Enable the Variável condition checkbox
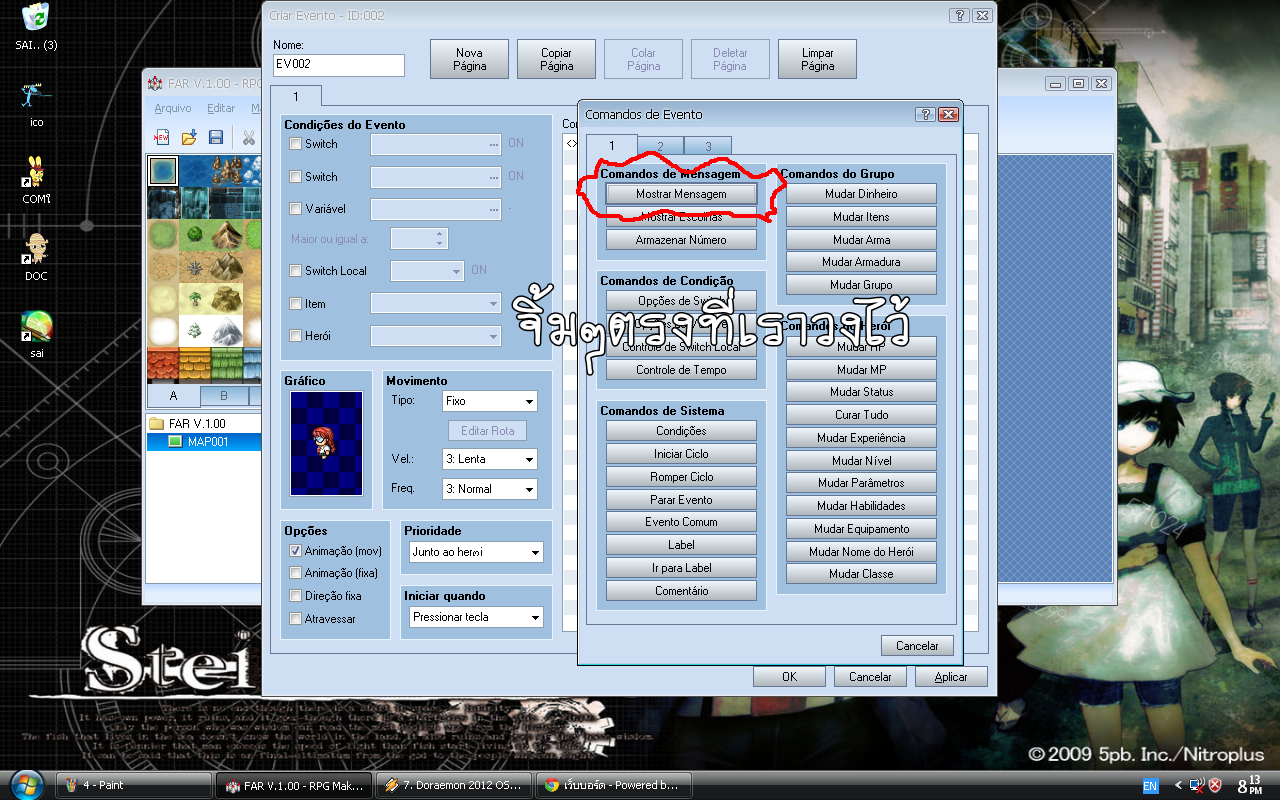Image resolution: width=1280 pixels, height=800 pixels. [x=295, y=209]
